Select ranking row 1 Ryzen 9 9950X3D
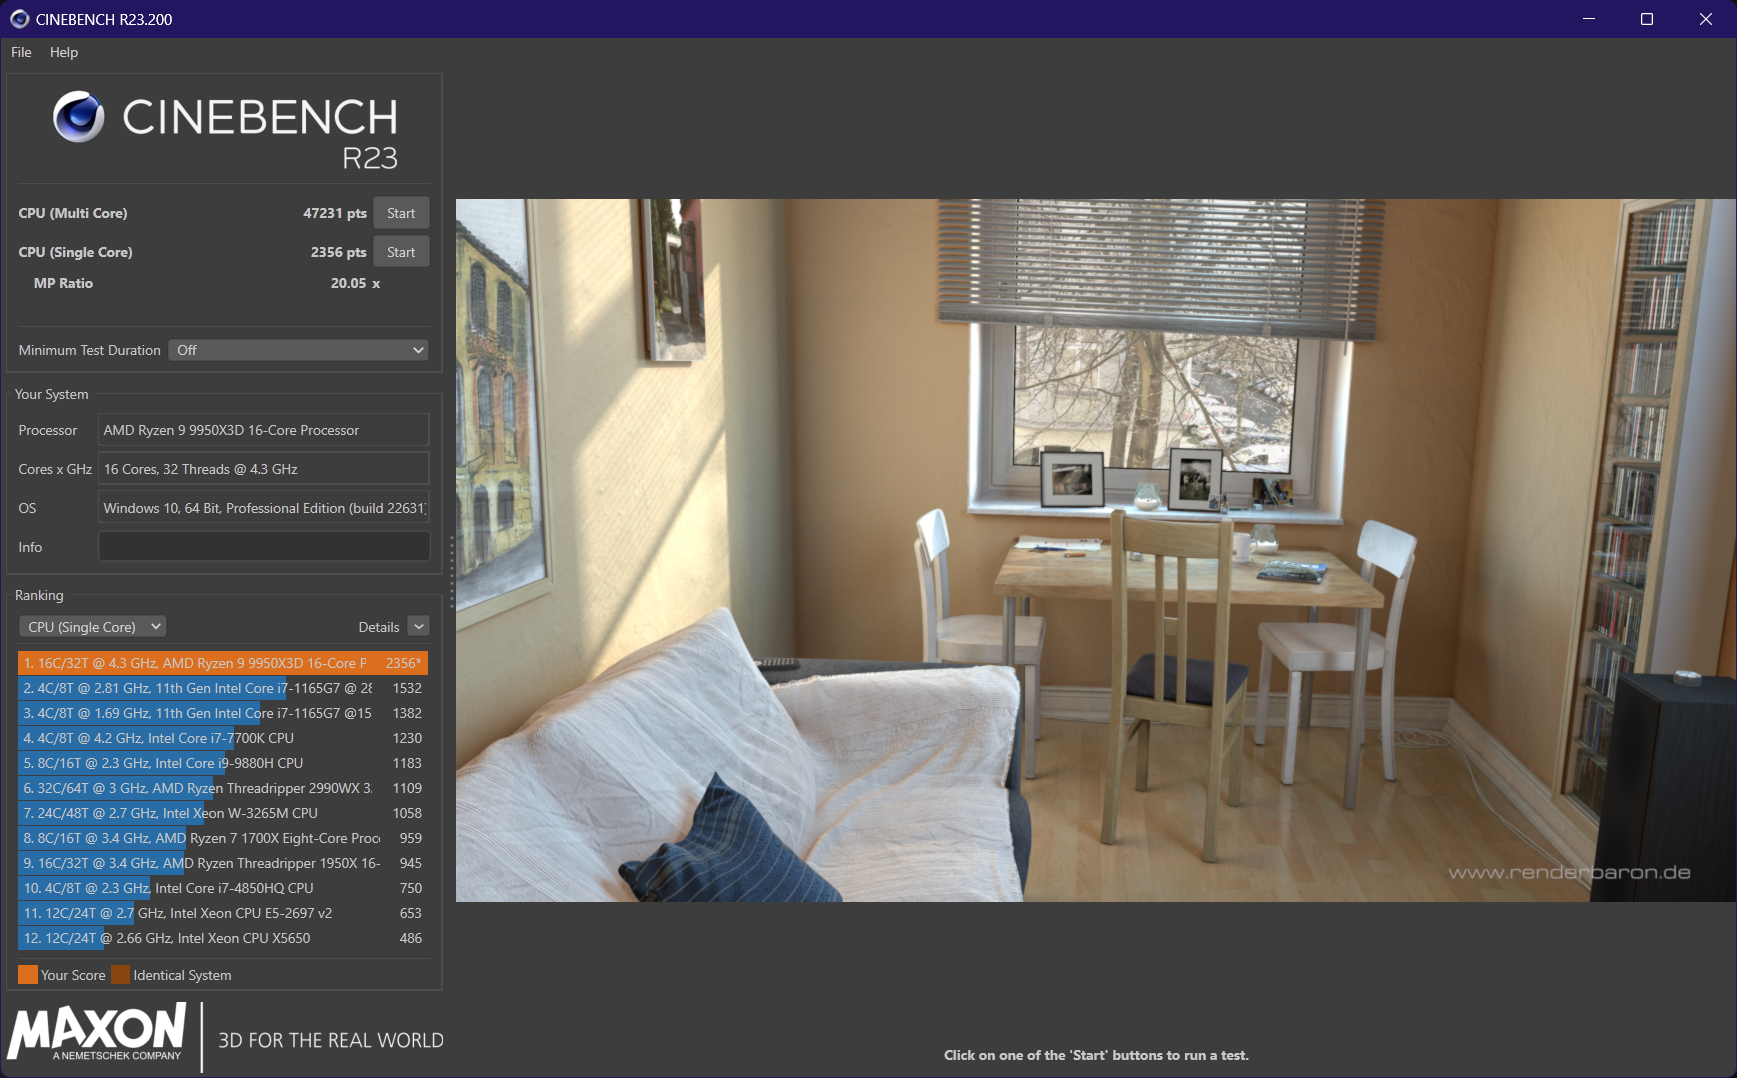This screenshot has height=1078, width=1737. 223,663
